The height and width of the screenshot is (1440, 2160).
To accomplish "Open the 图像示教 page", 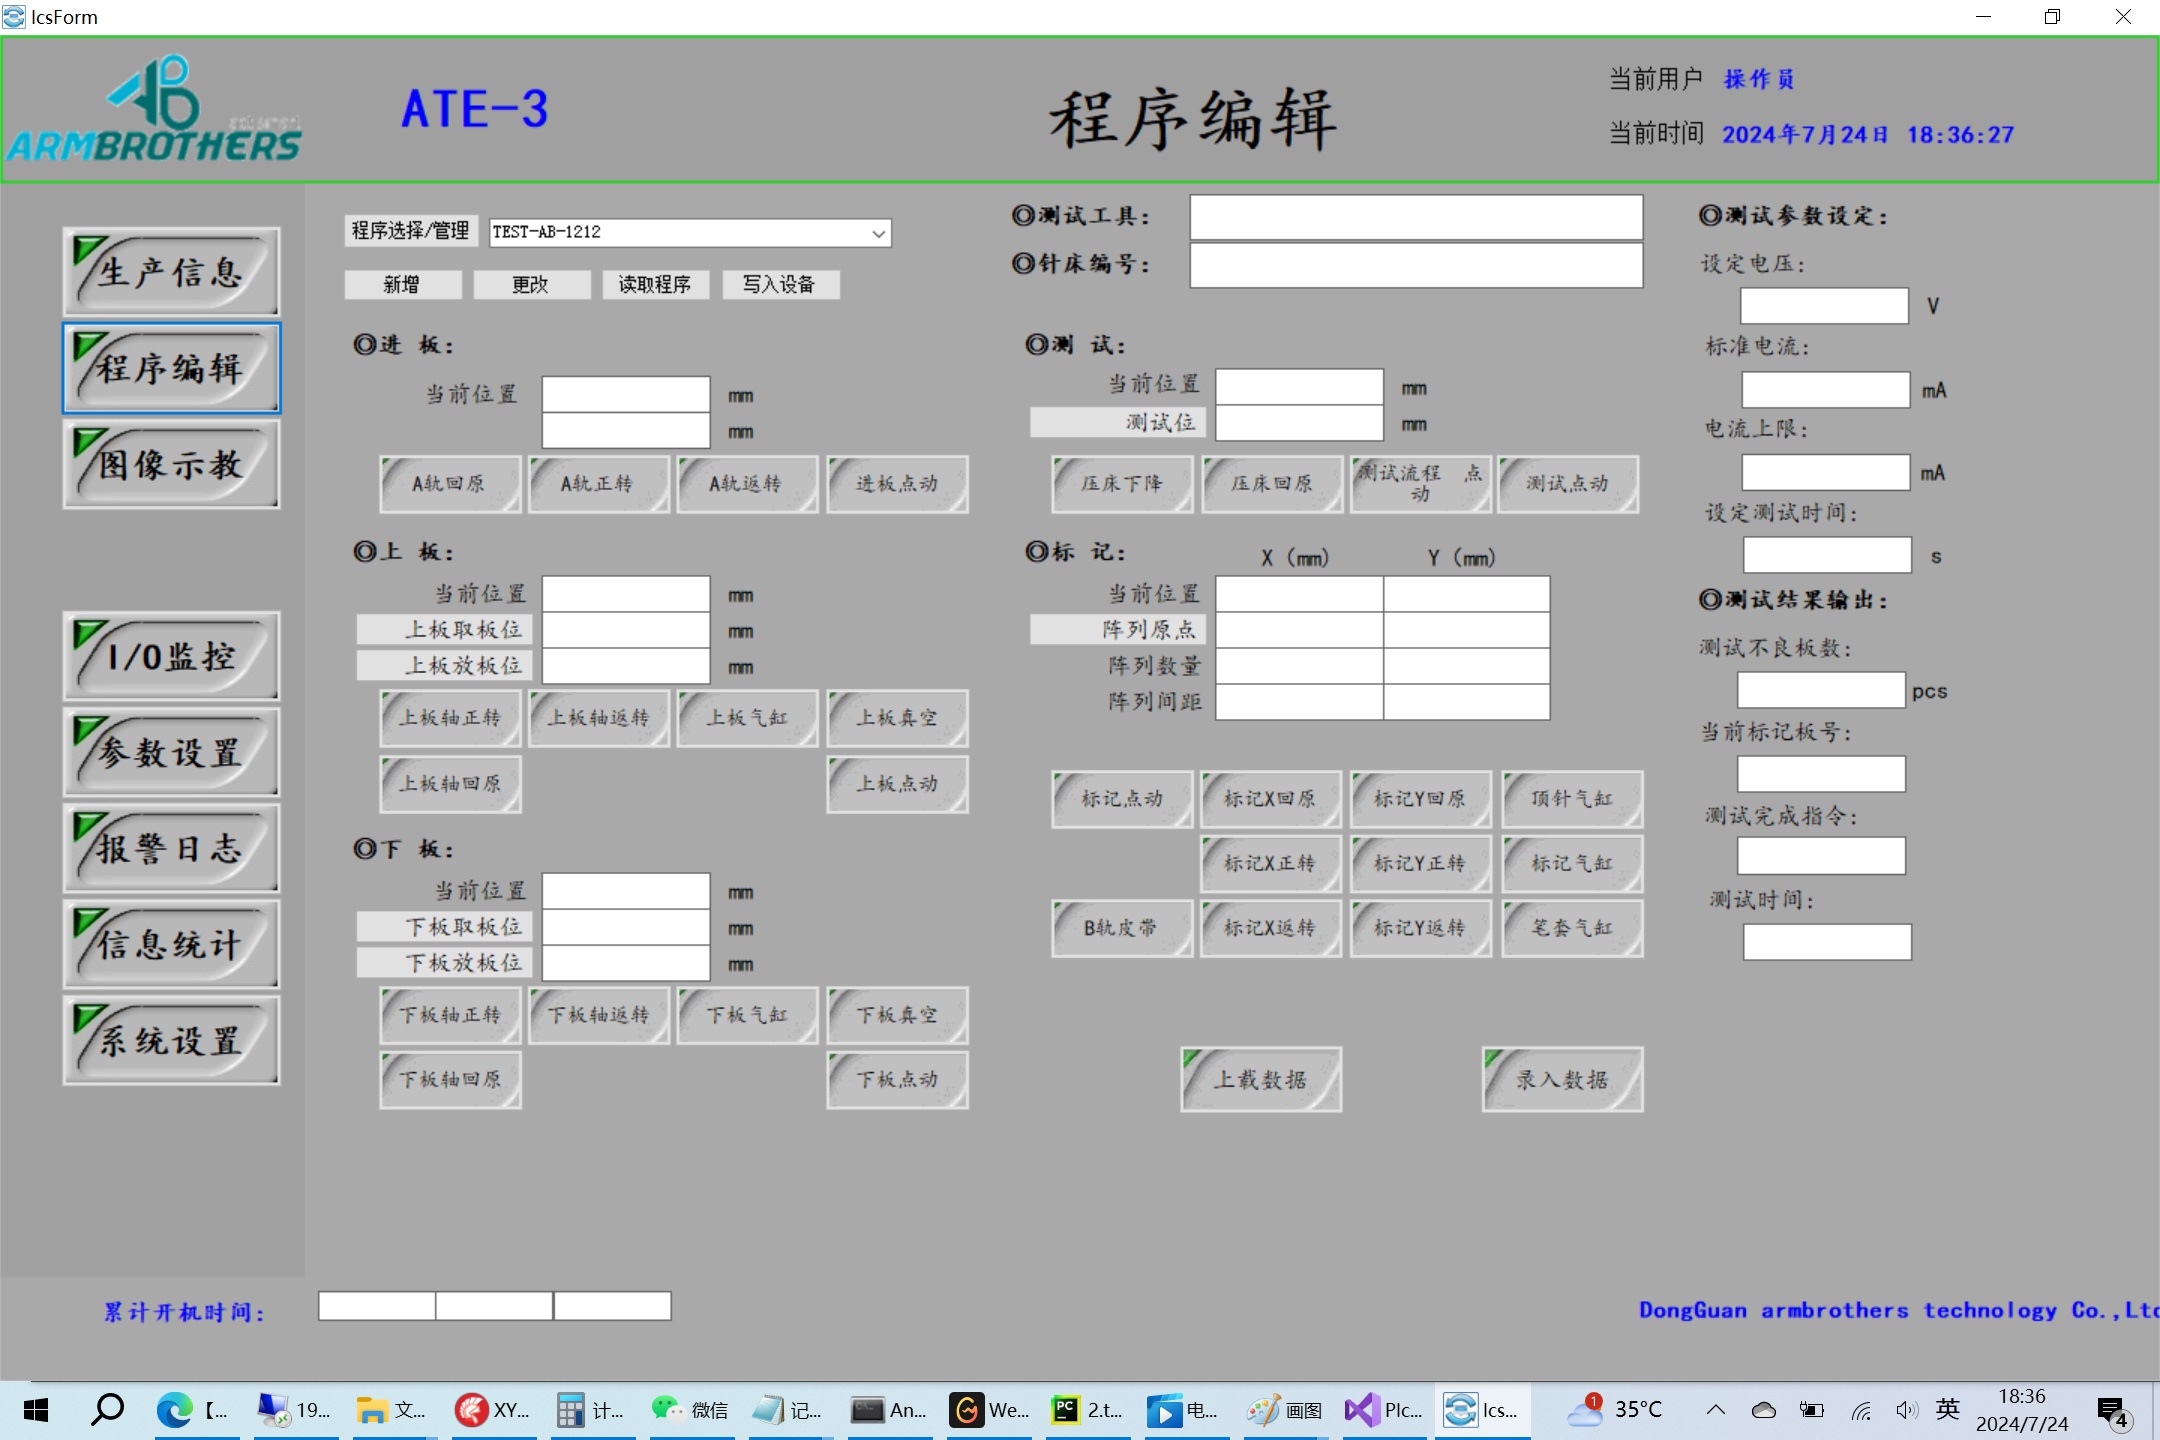I will tap(171, 464).
